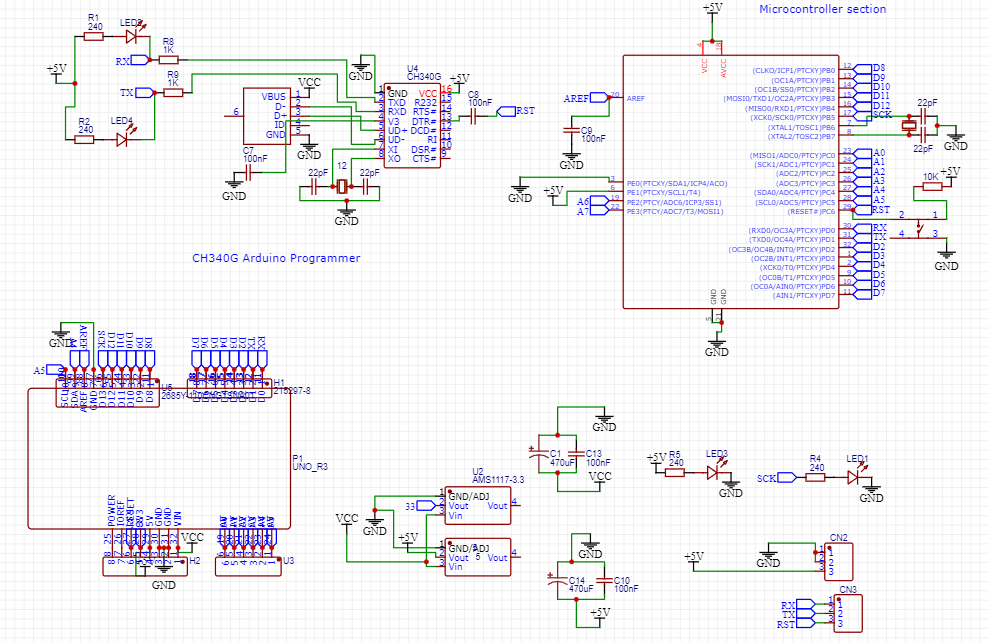Select the D8 net flag at PB0
Viewport: 989px width, 642px height.
coord(870,68)
